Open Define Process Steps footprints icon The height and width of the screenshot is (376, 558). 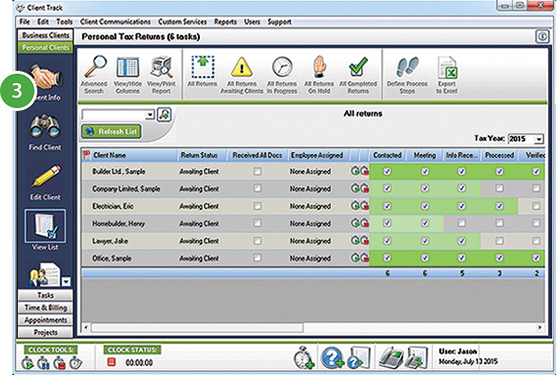(407, 67)
